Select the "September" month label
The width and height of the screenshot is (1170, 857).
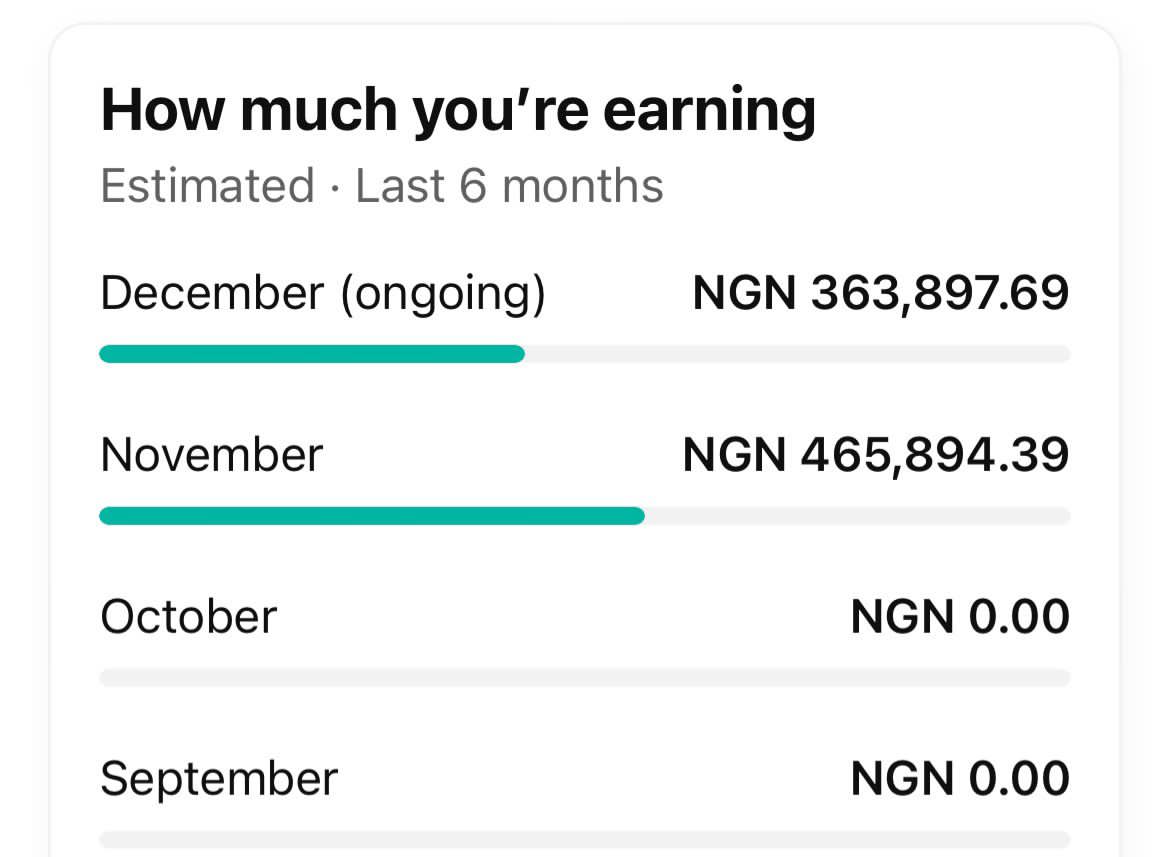click(219, 779)
